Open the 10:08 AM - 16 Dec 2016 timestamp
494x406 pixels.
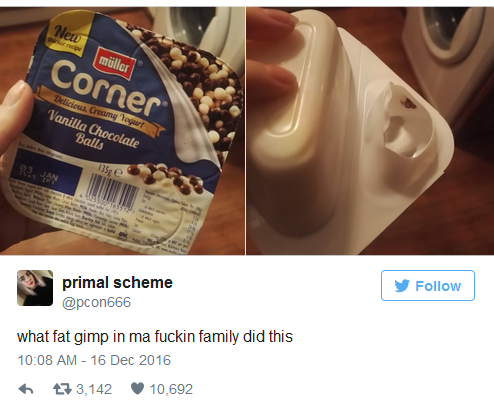click(x=94, y=360)
